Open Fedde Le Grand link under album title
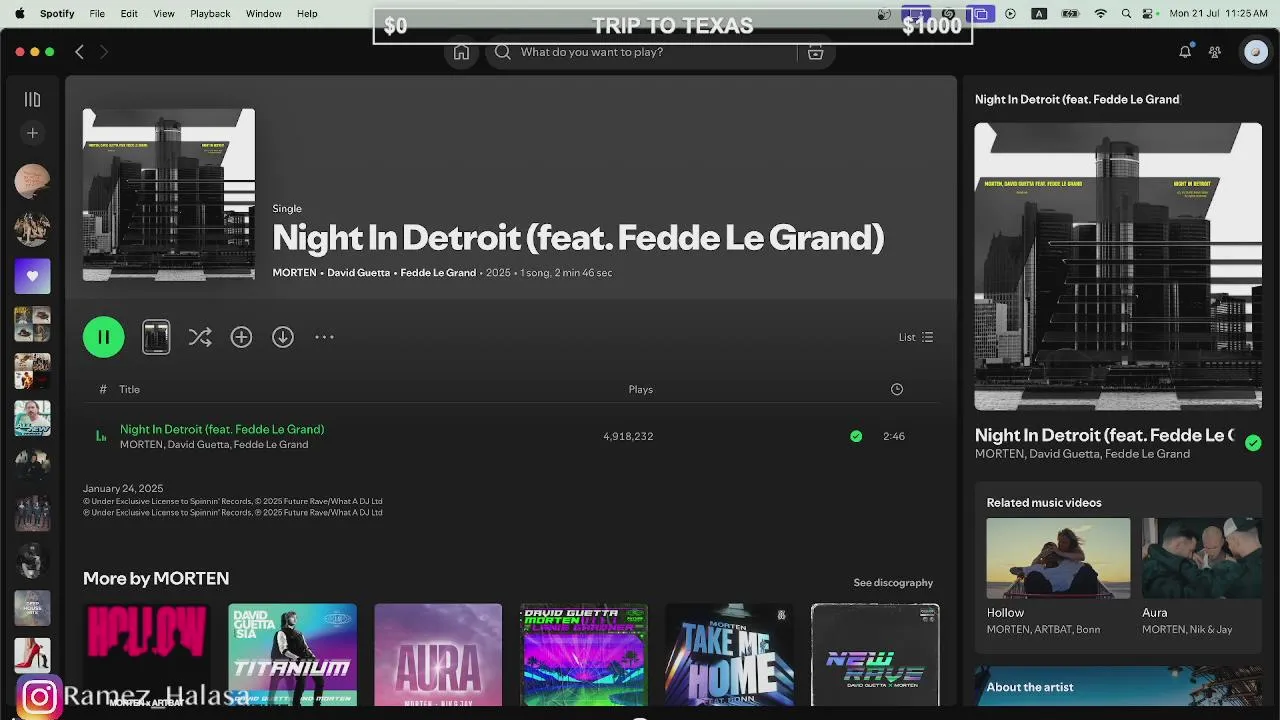Image resolution: width=1280 pixels, height=720 pixels. click(x=438, y=273)
